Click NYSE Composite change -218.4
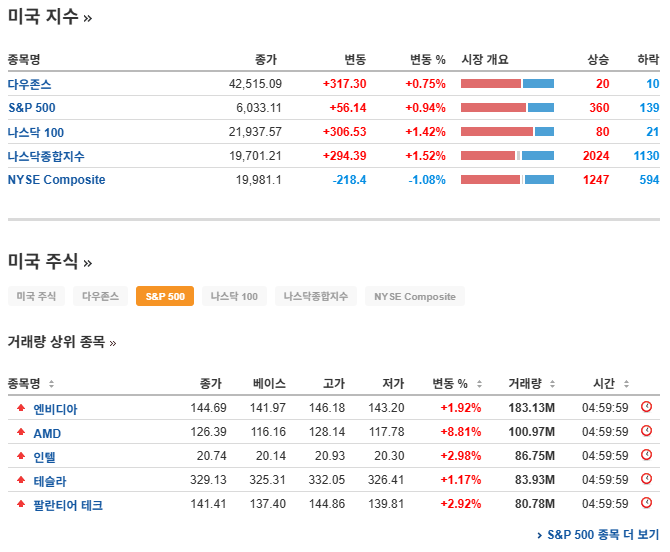670x552 pixels. (x=349, y=180)
